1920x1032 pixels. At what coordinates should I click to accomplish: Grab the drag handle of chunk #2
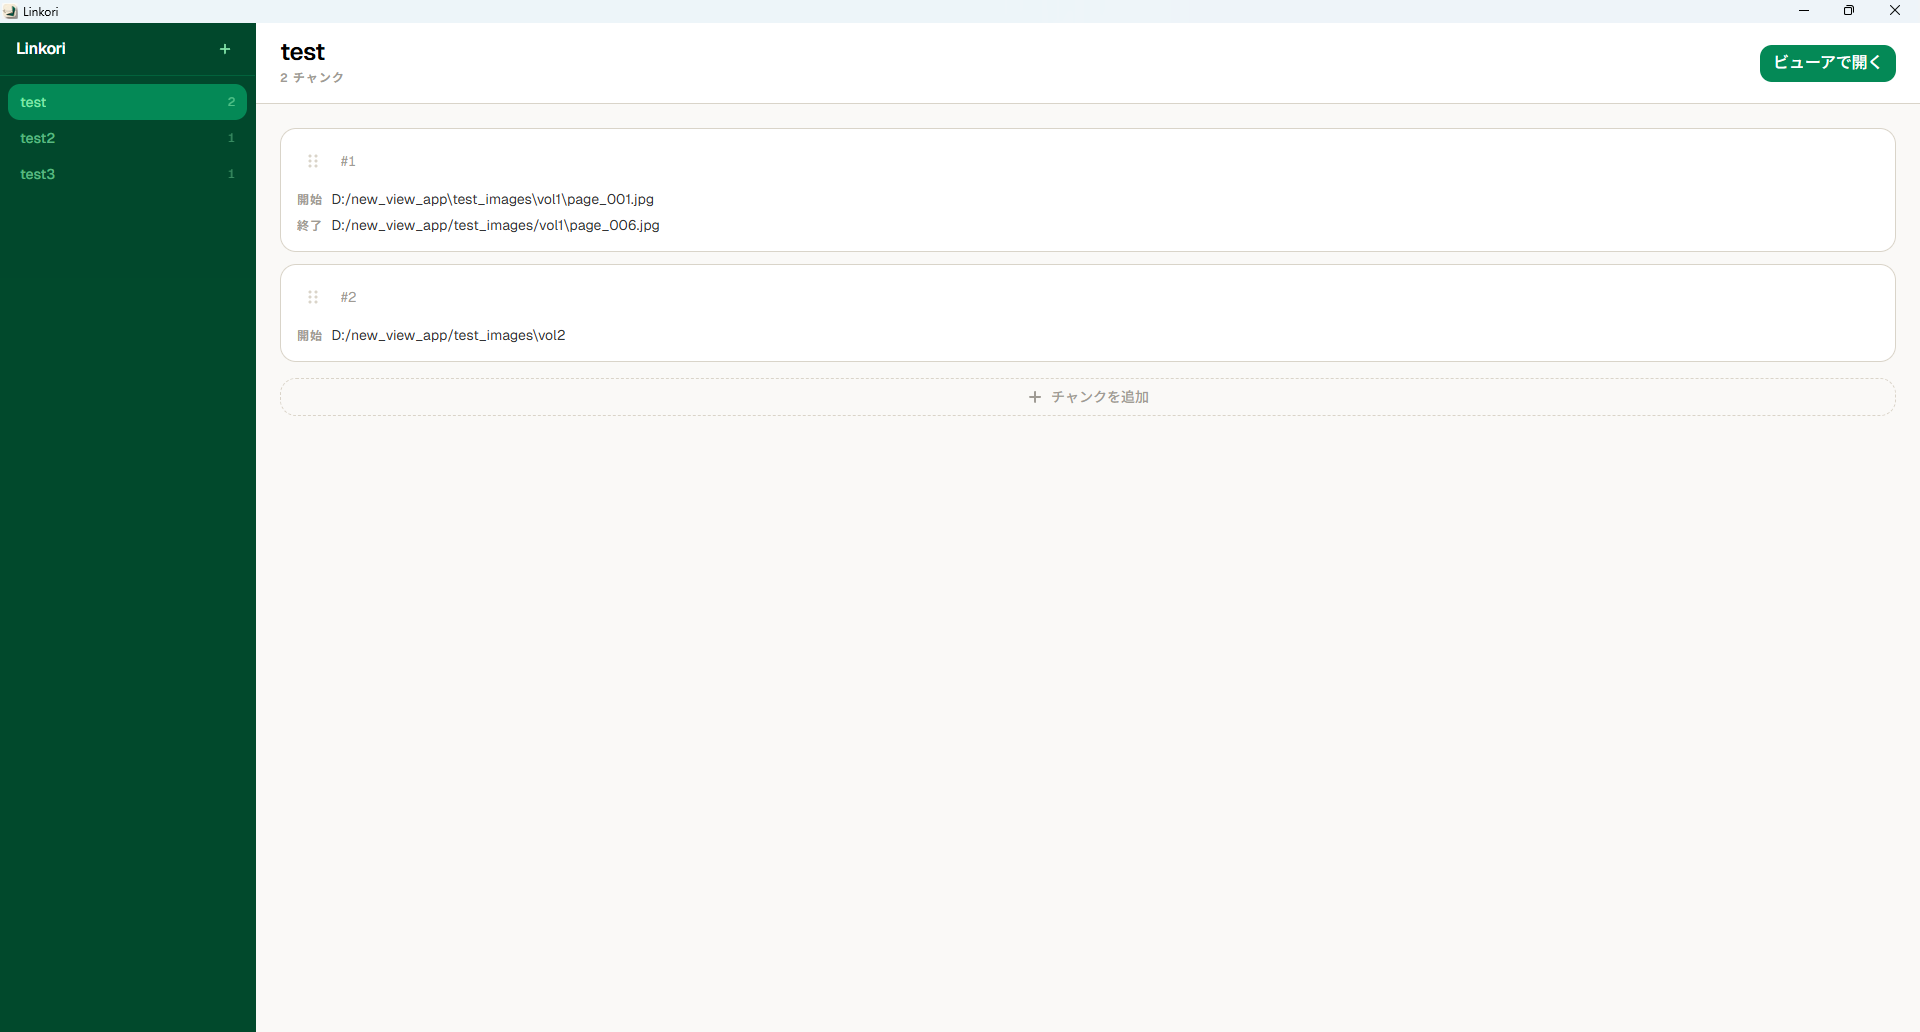pyautogui.click(x=313, y=297)
